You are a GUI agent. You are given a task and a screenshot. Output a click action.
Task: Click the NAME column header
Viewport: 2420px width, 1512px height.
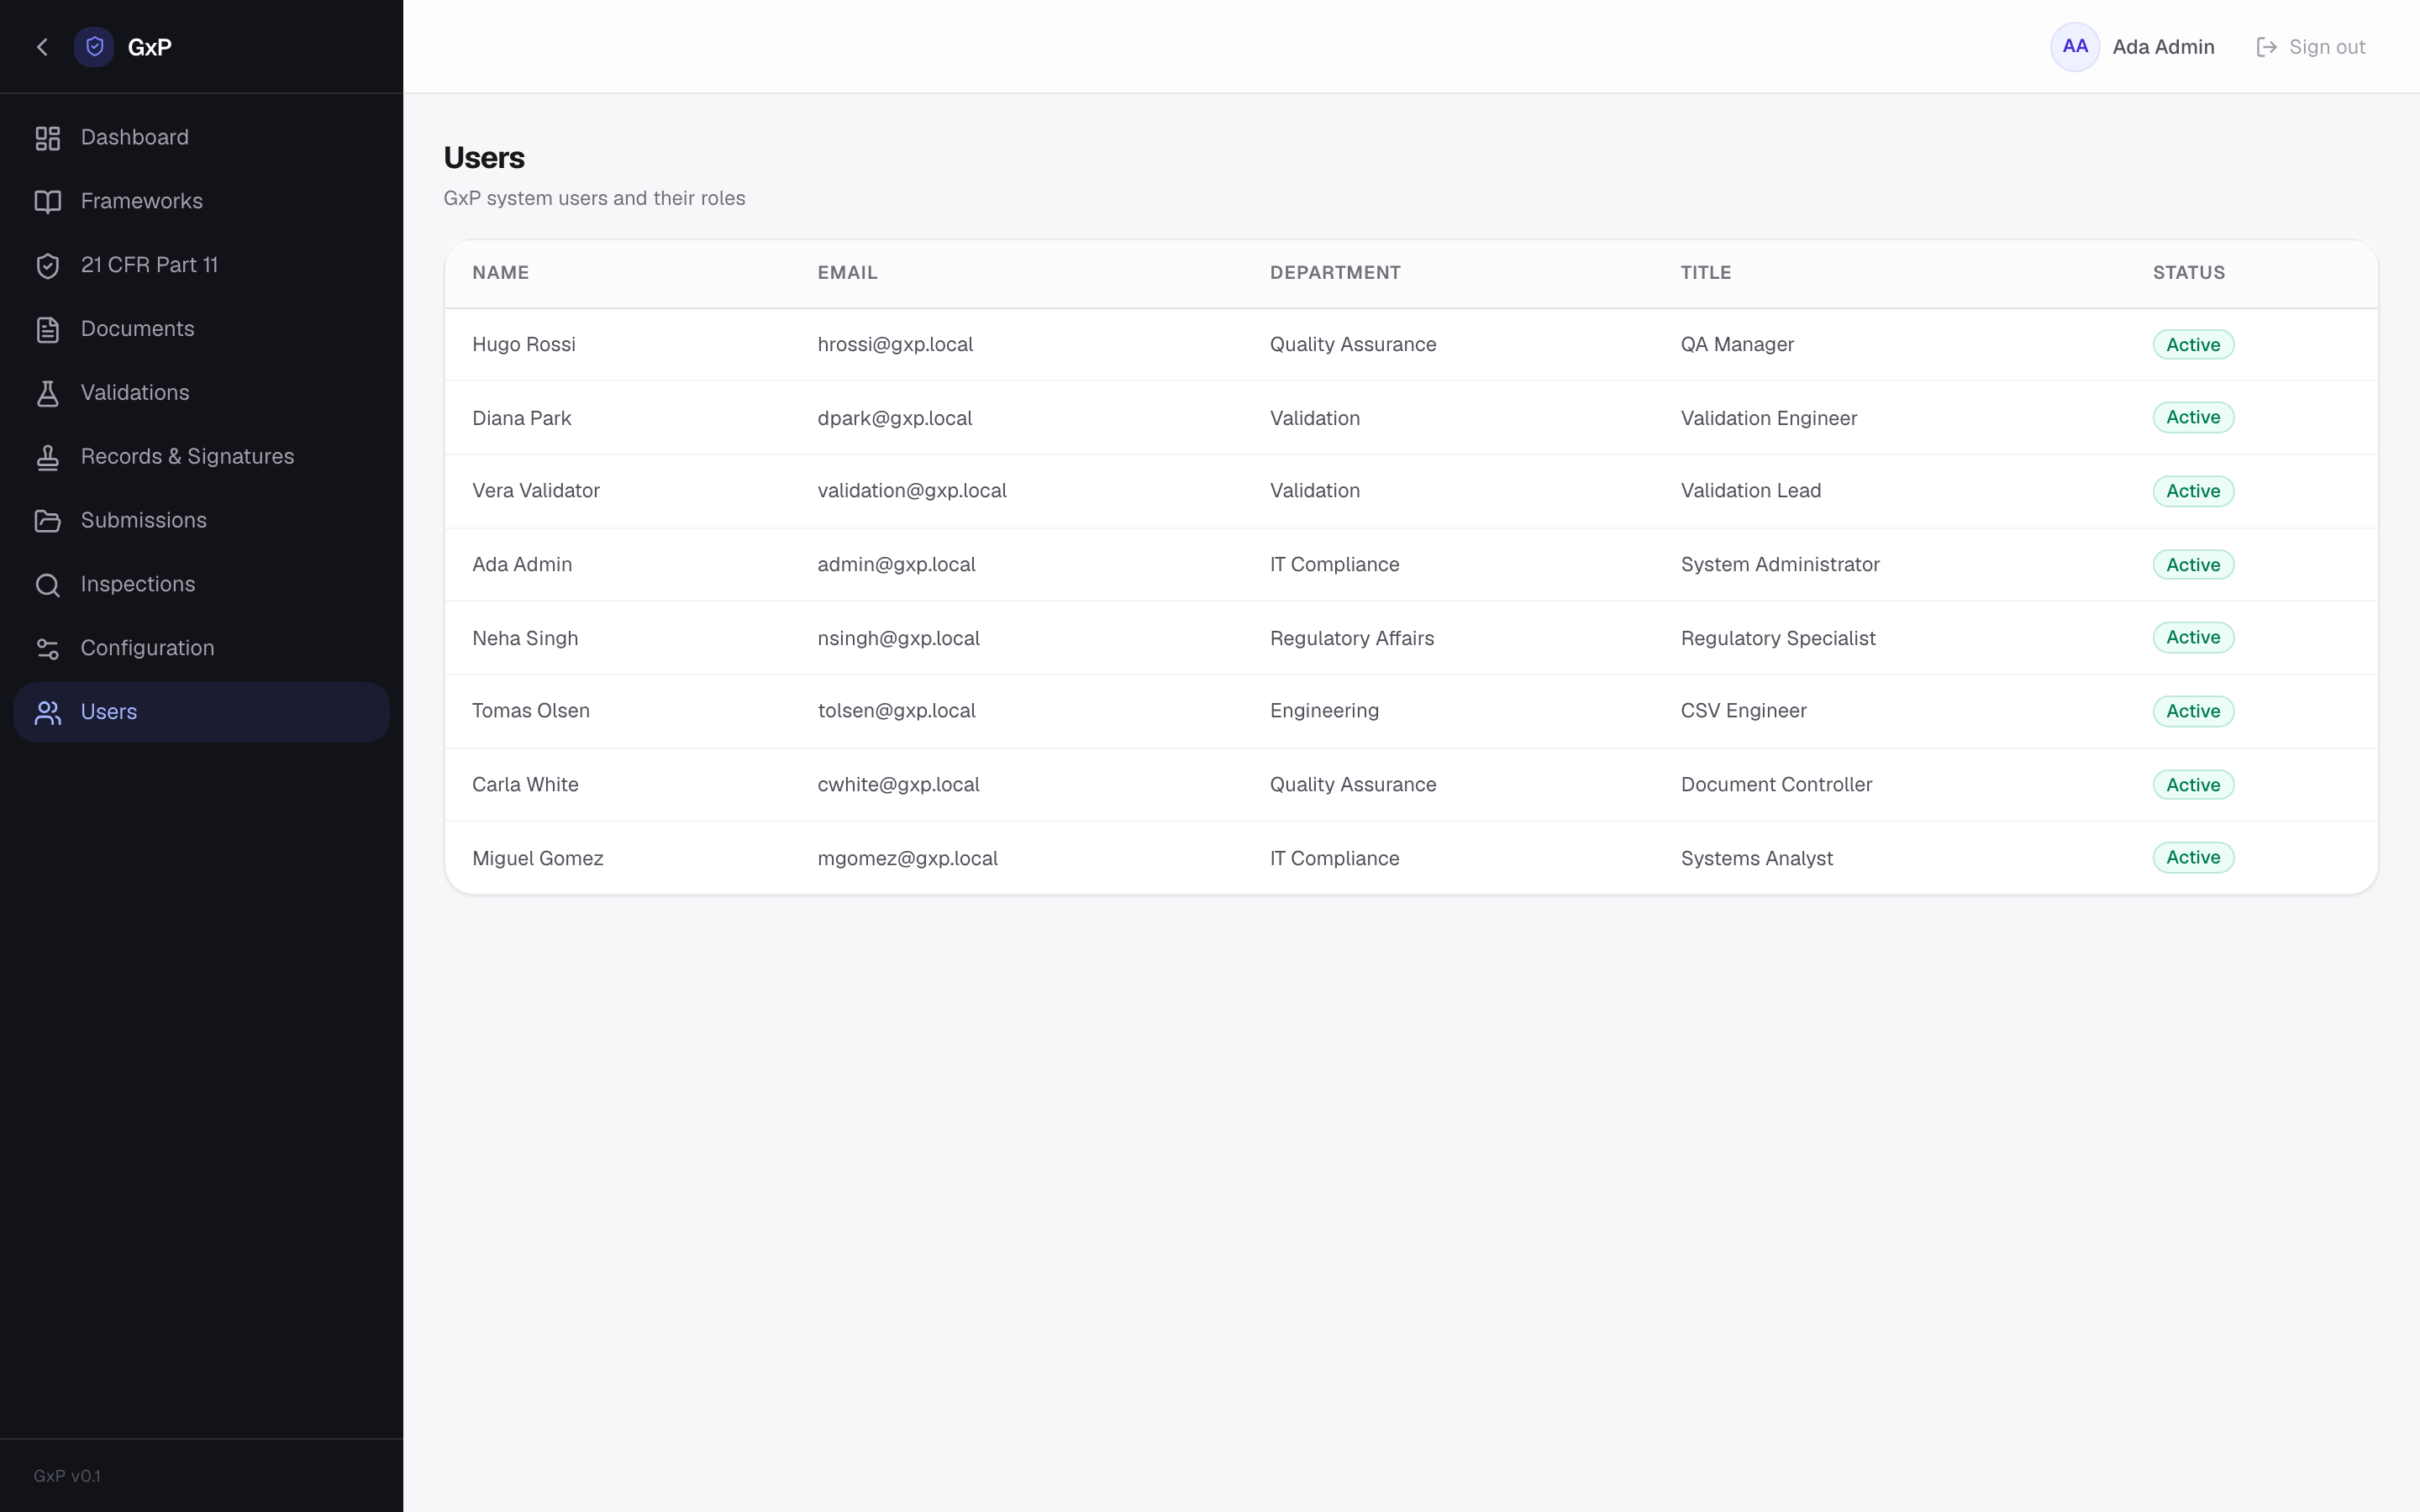click(501, 273)
